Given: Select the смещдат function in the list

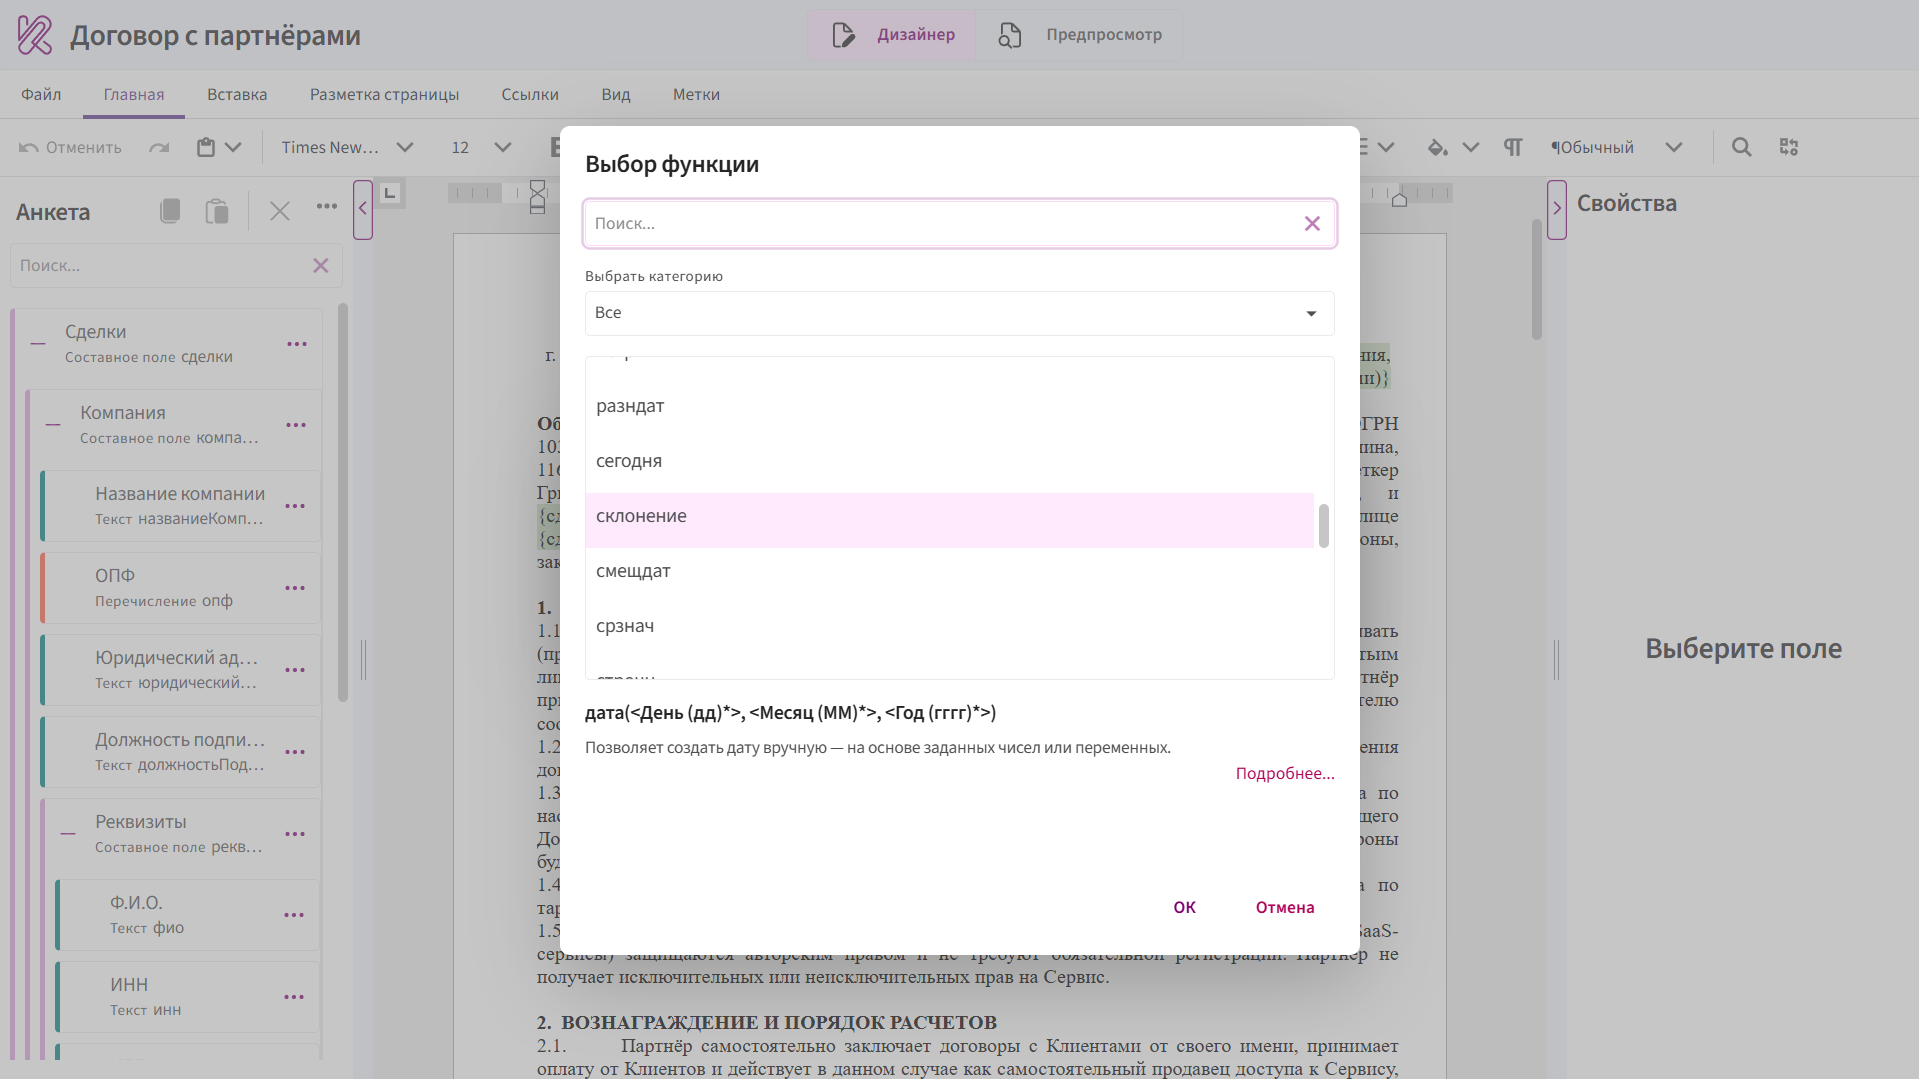Looking at the screenshot, I should point(633,571).
